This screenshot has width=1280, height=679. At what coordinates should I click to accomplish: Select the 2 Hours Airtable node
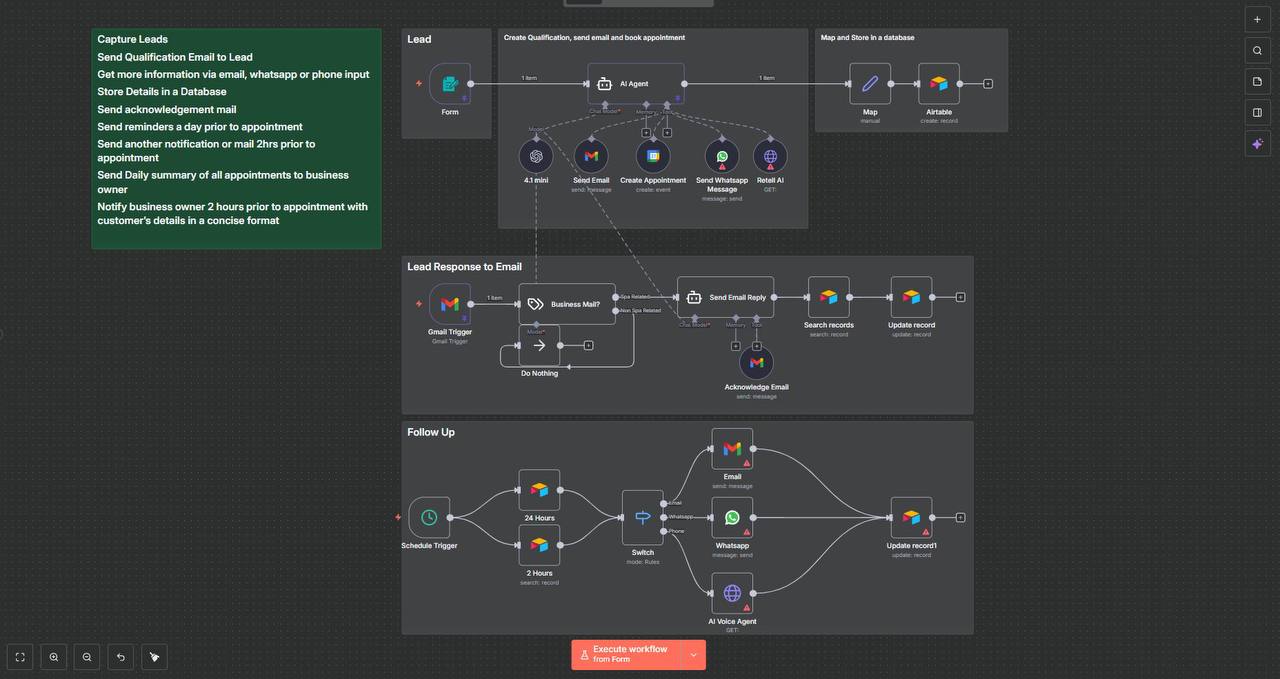pos(539,545)
